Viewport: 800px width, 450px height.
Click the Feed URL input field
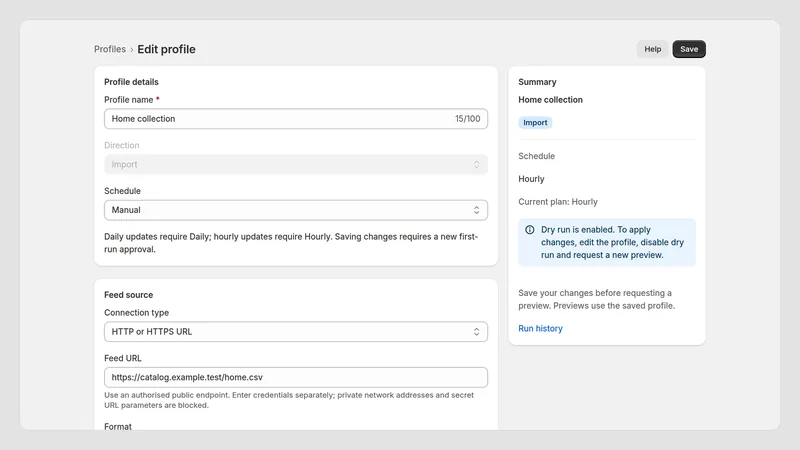coord(296,378)
